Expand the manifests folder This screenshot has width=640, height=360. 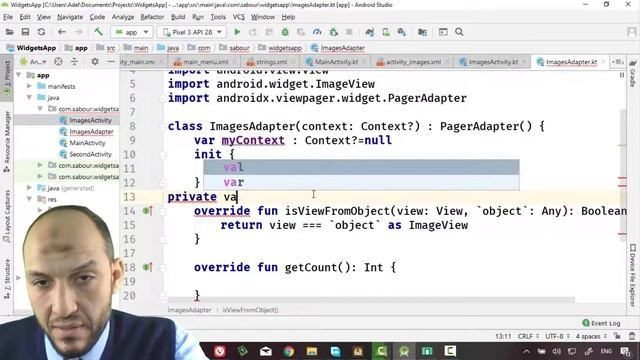(29, 86)
